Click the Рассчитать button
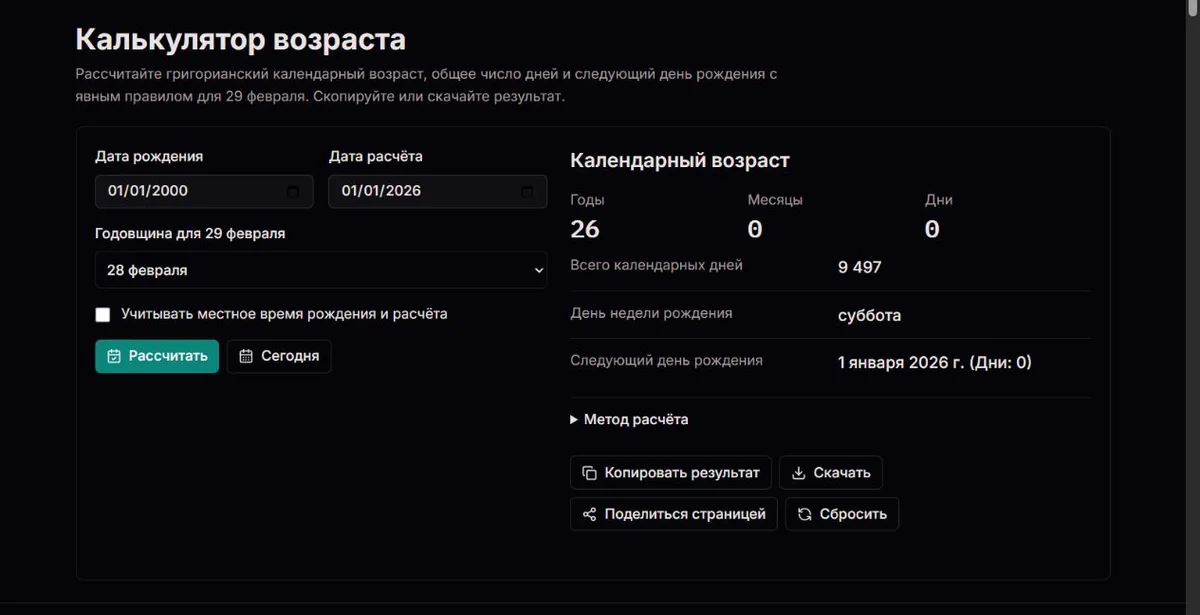 (157, 356)
